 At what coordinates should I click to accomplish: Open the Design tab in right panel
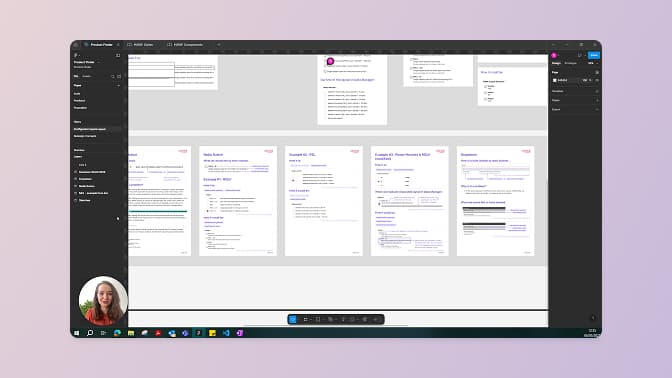tap(556, 63)
